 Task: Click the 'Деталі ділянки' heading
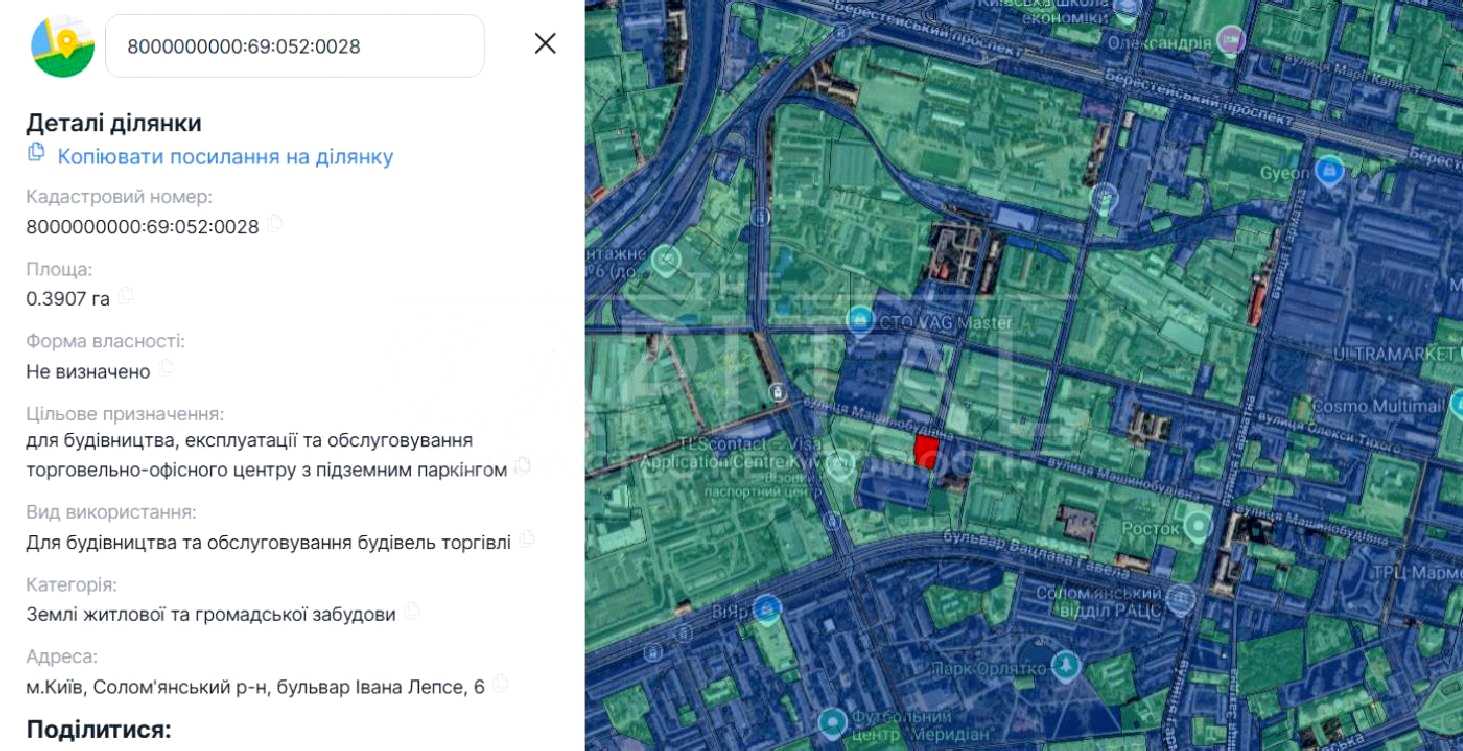[114, 123]
